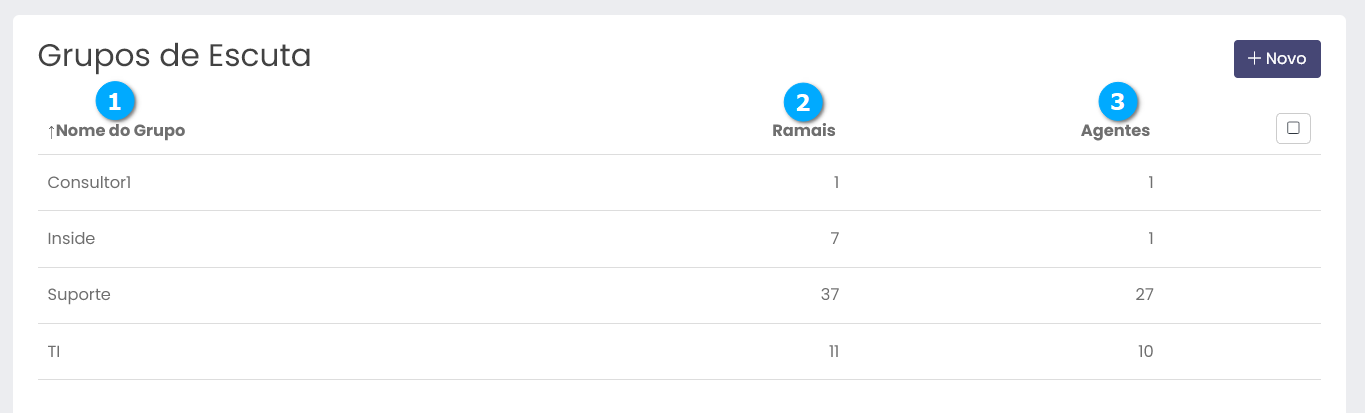Image resolution: width=1365 pixels, height=413 pixels.
Task: Open the Inside group row
Action: click(71, 239)
